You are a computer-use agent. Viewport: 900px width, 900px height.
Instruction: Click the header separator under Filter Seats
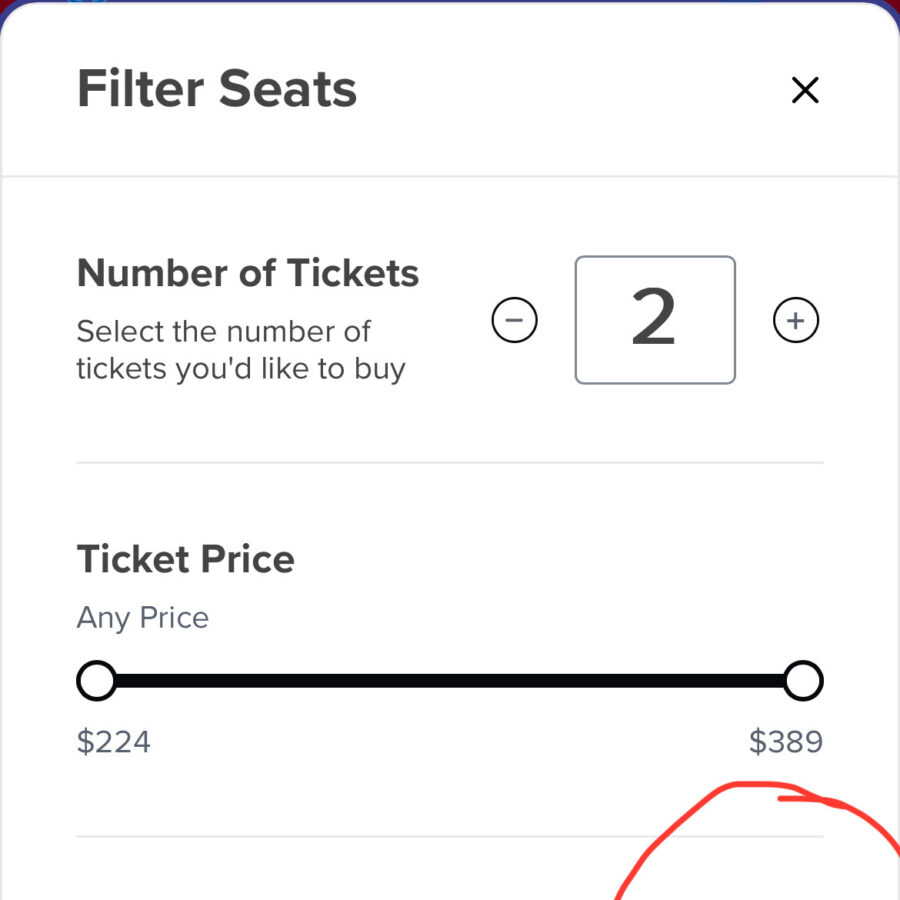(450, 176)
